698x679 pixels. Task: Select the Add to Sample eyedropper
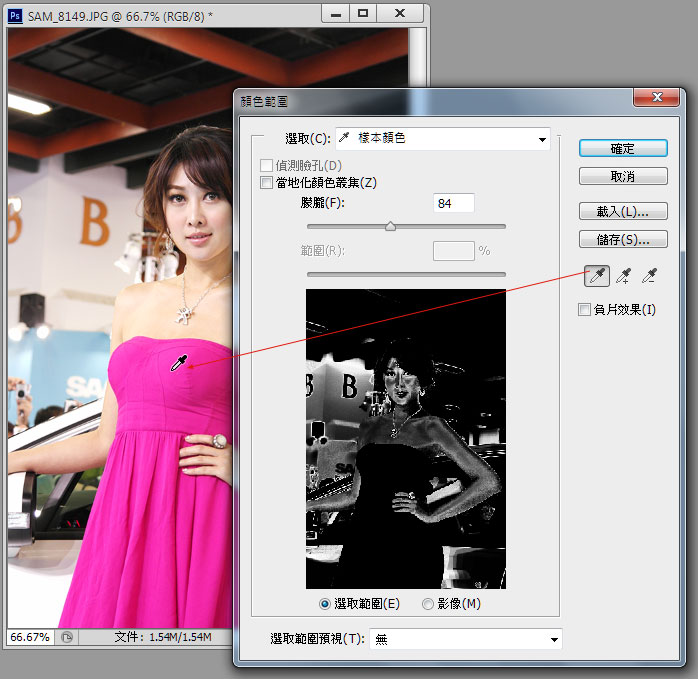(623, 274)
